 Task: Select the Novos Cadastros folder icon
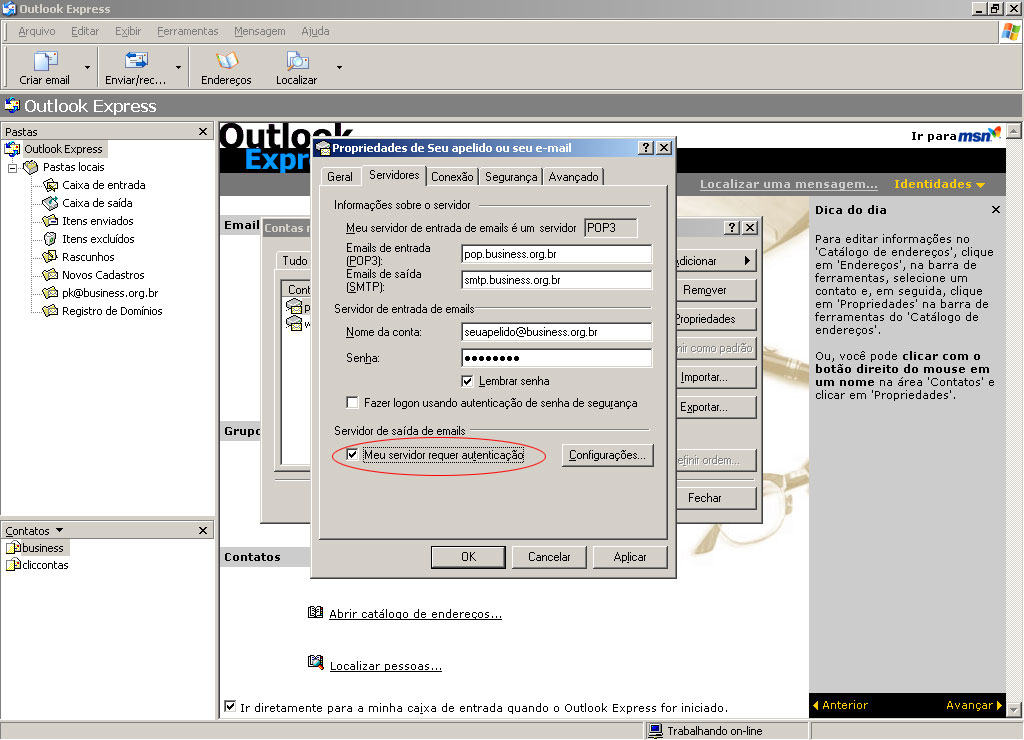tap(50, 275)
